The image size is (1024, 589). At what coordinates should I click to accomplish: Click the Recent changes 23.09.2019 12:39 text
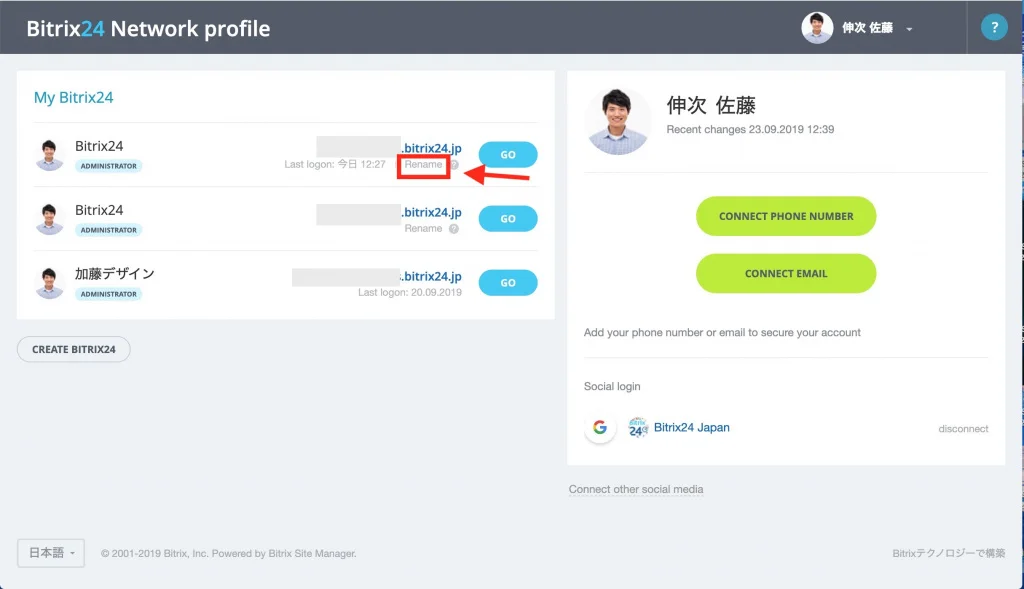tap(750, 129)
